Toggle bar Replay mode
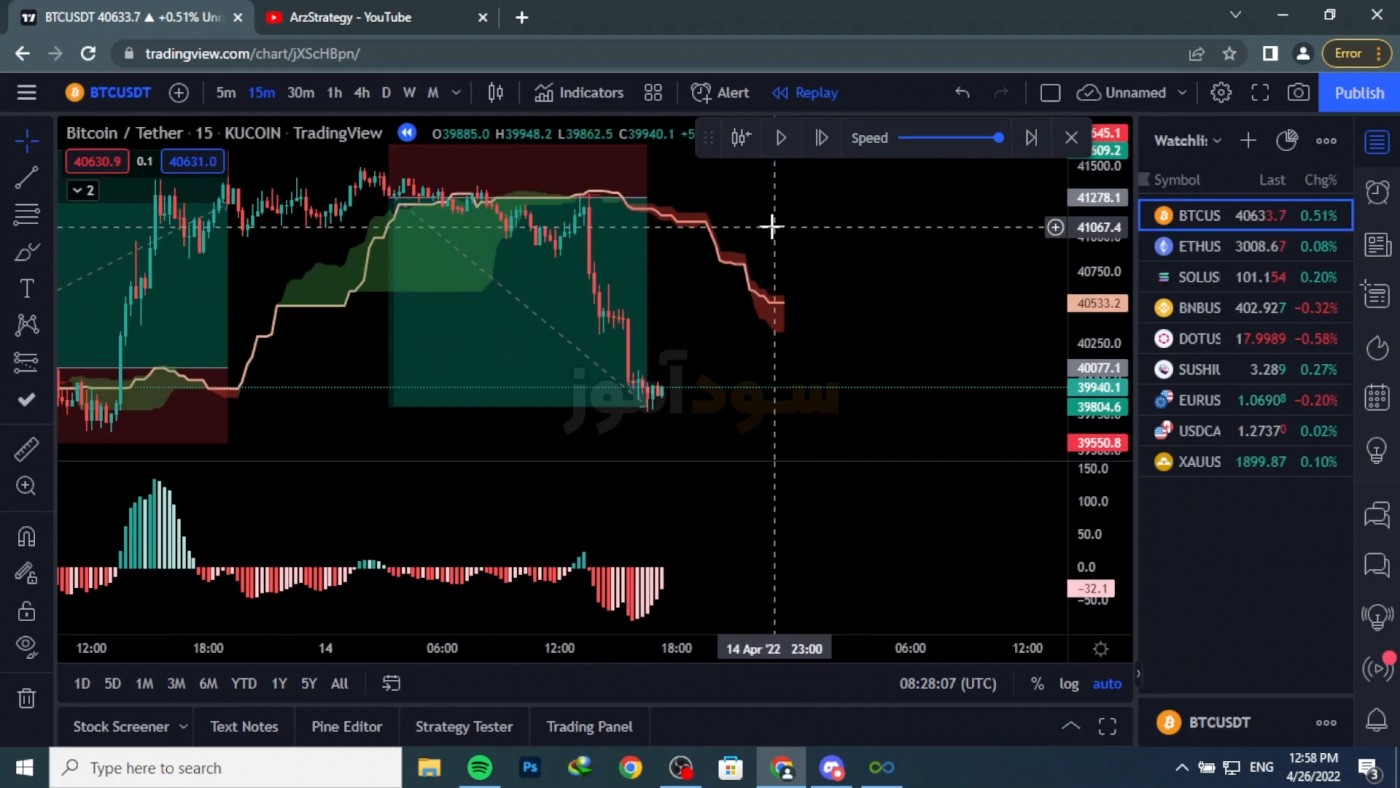This screenshot has width=1400, height=788. tap(805, 92)
